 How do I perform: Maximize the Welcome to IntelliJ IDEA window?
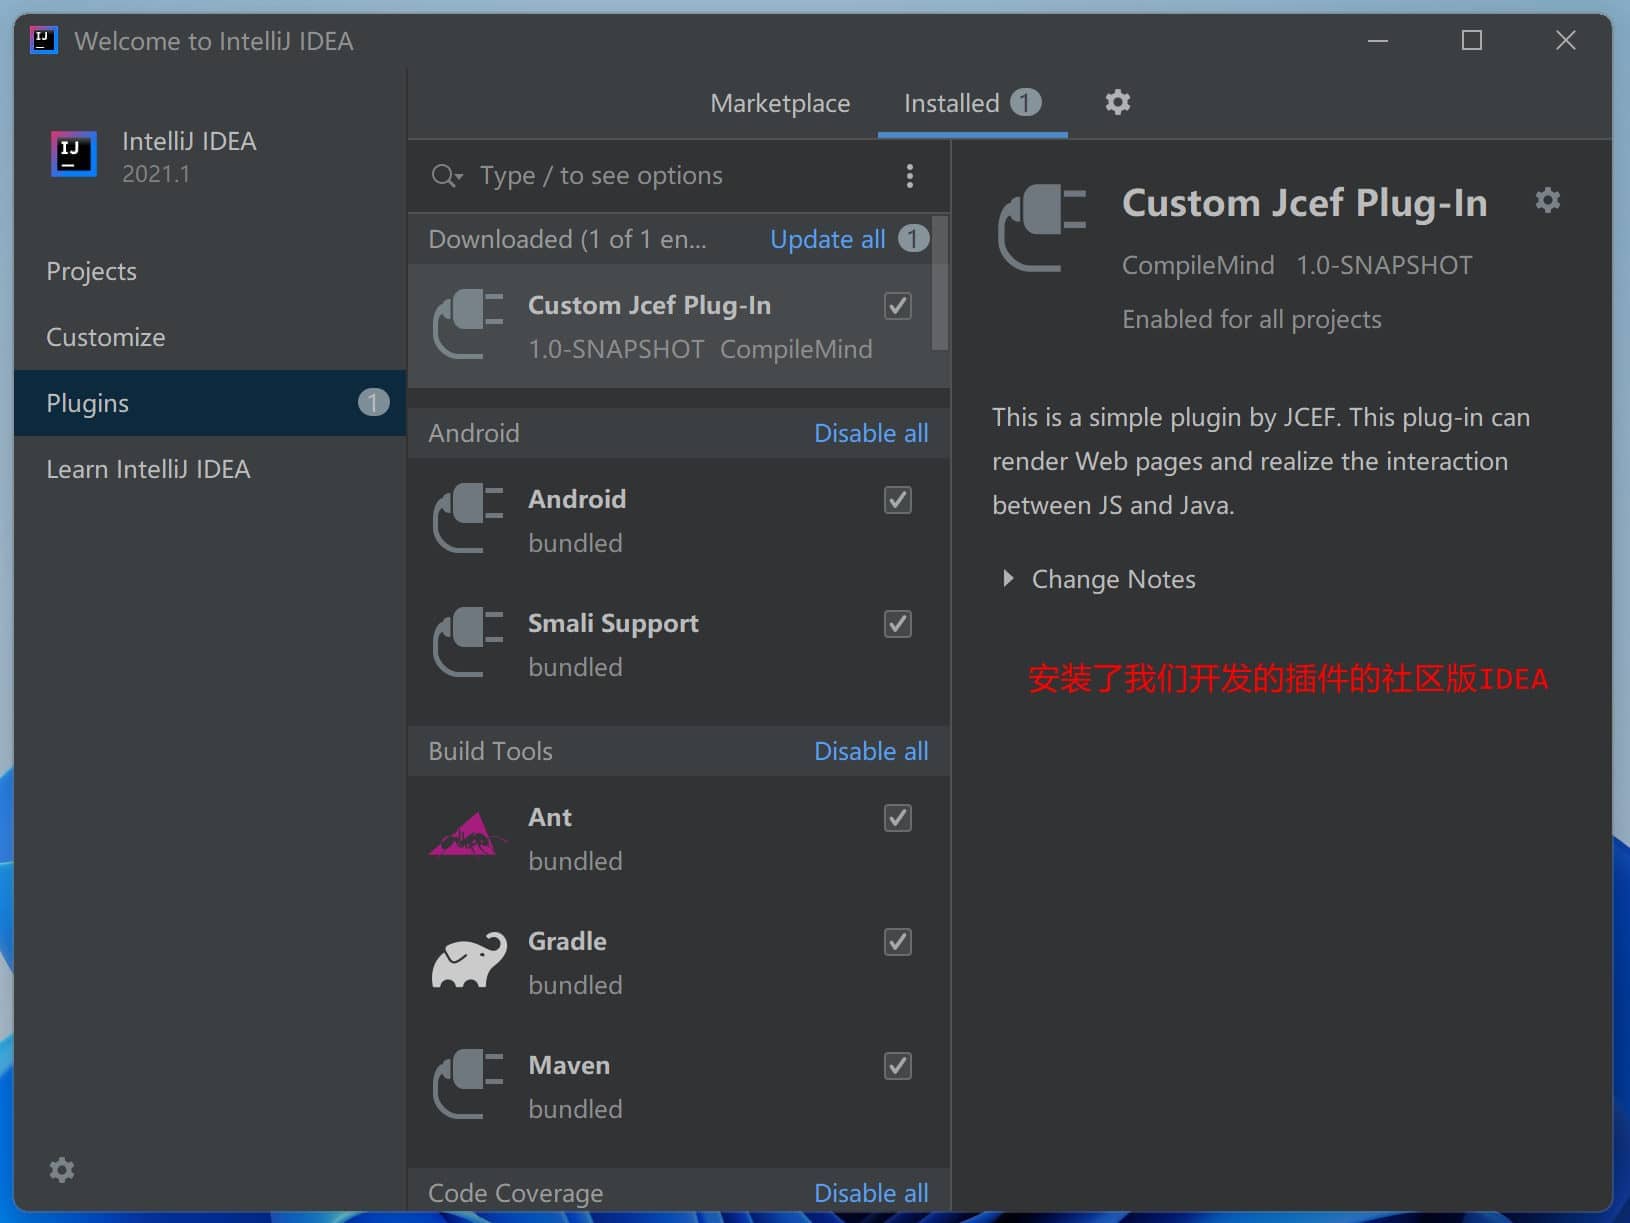[x=1472, y=40]
